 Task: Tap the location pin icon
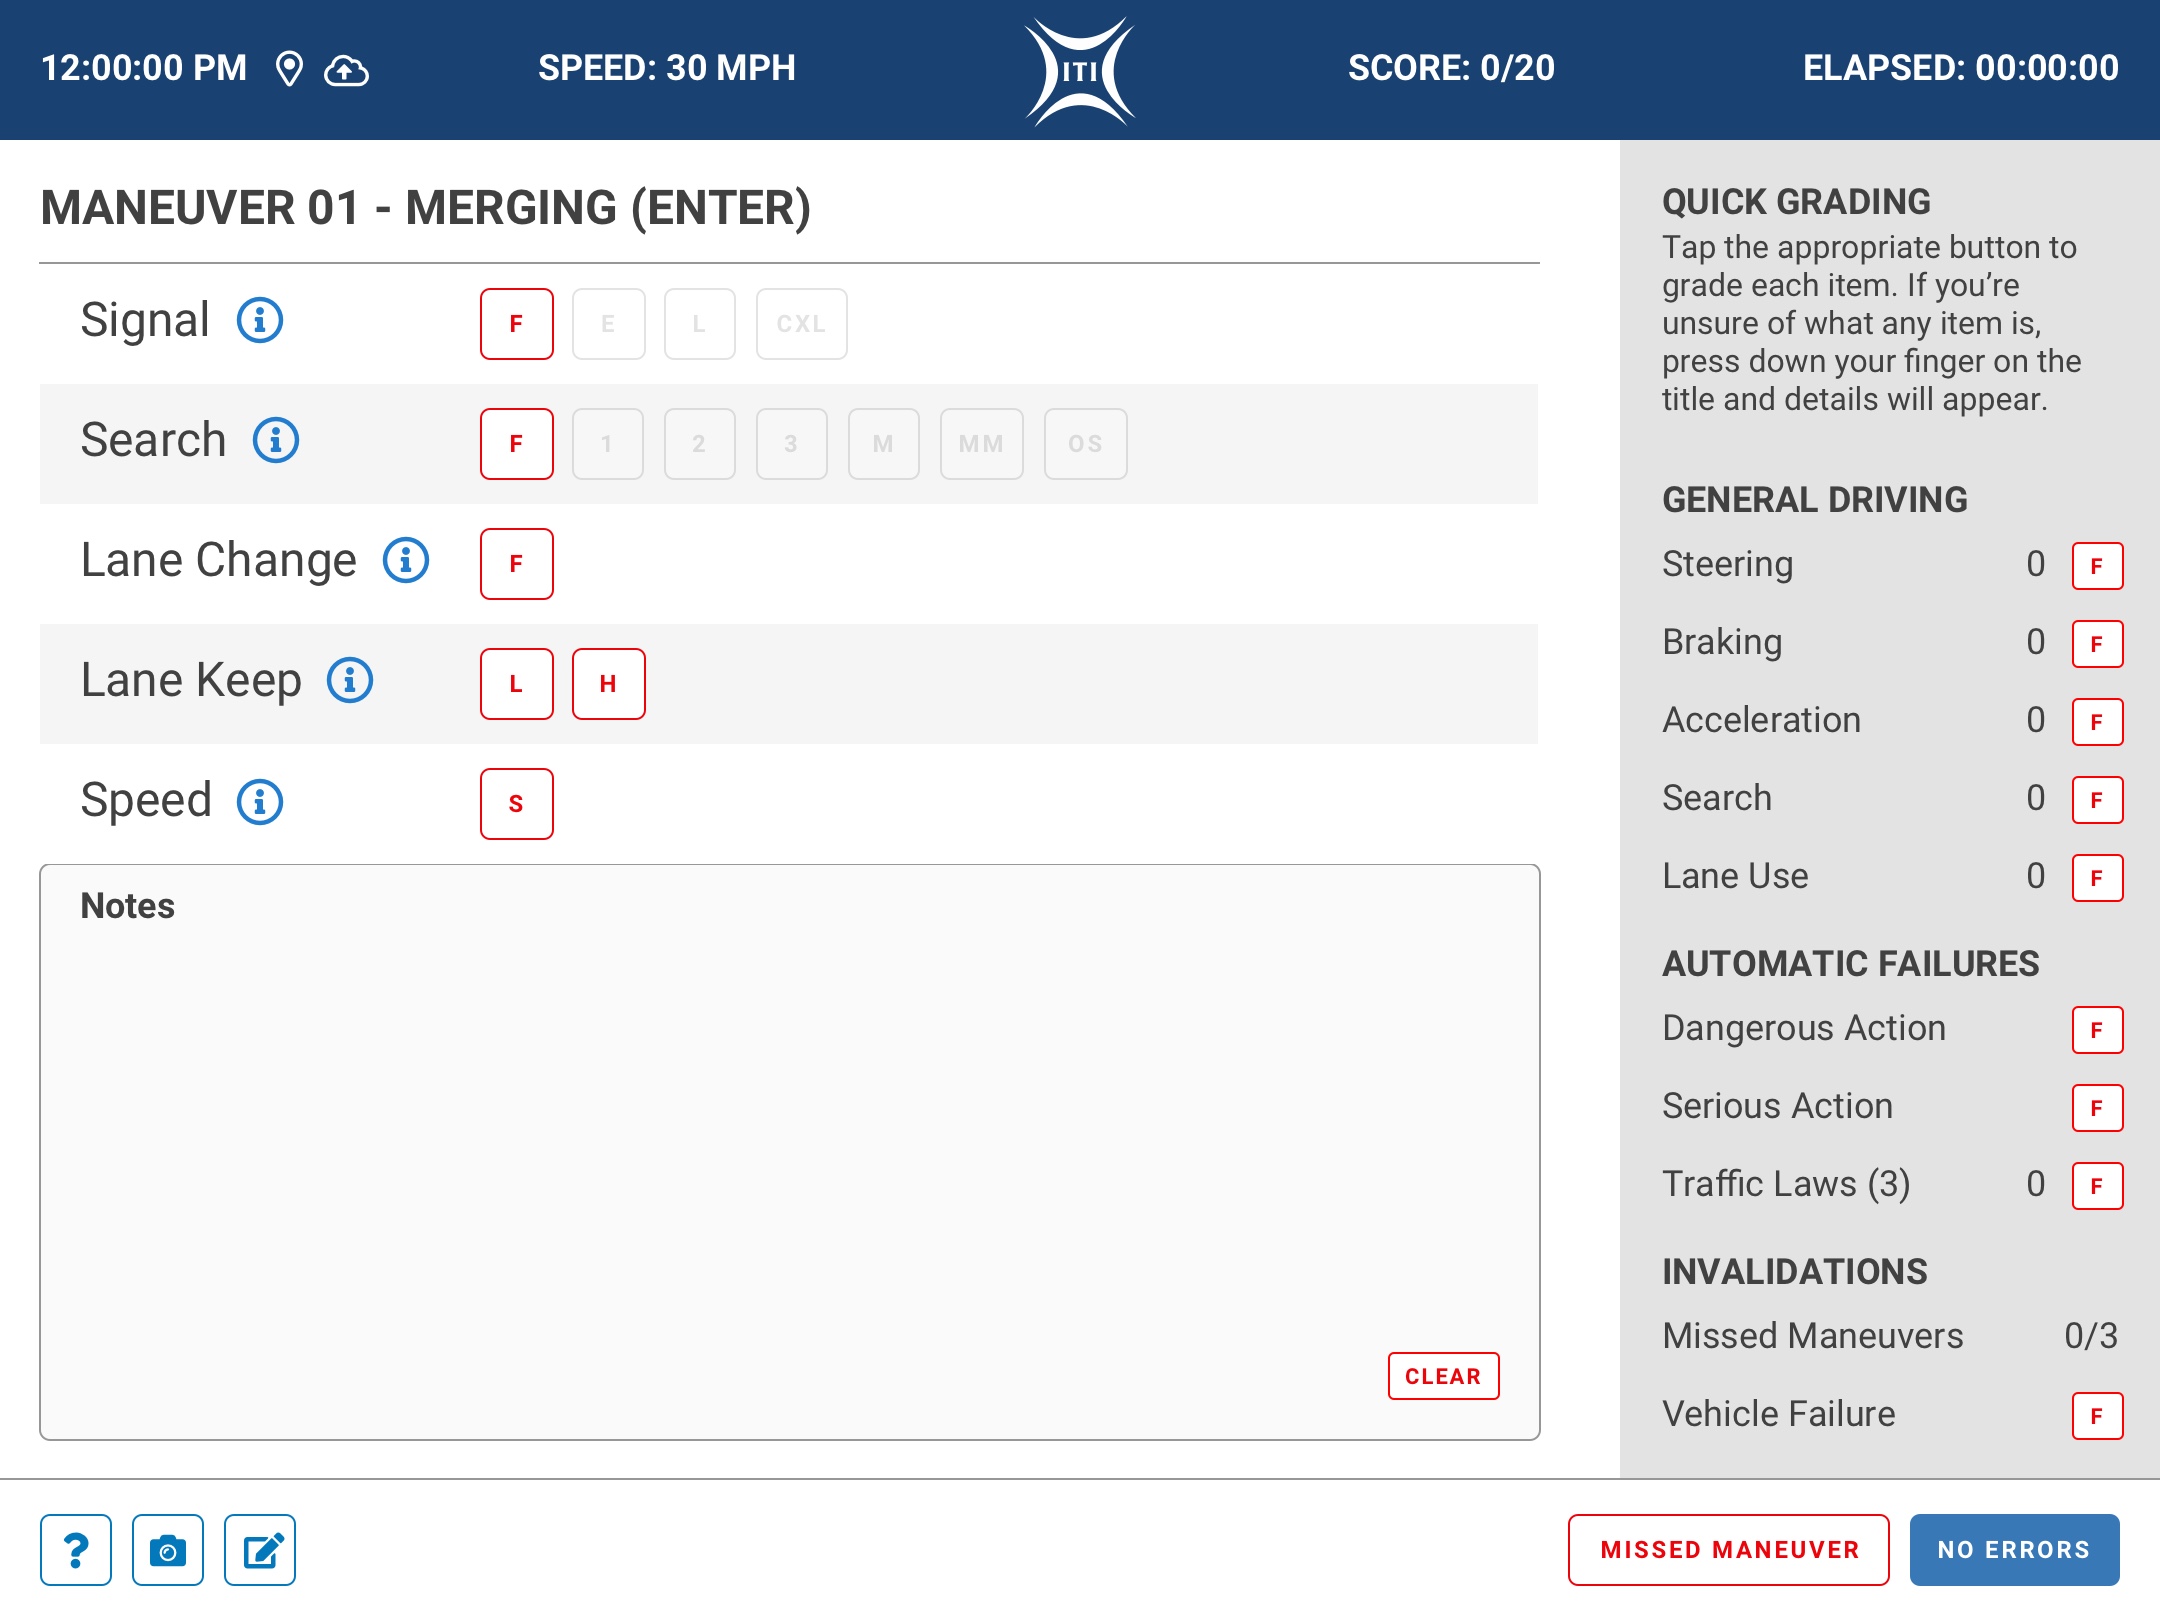[x=289, y=70]
